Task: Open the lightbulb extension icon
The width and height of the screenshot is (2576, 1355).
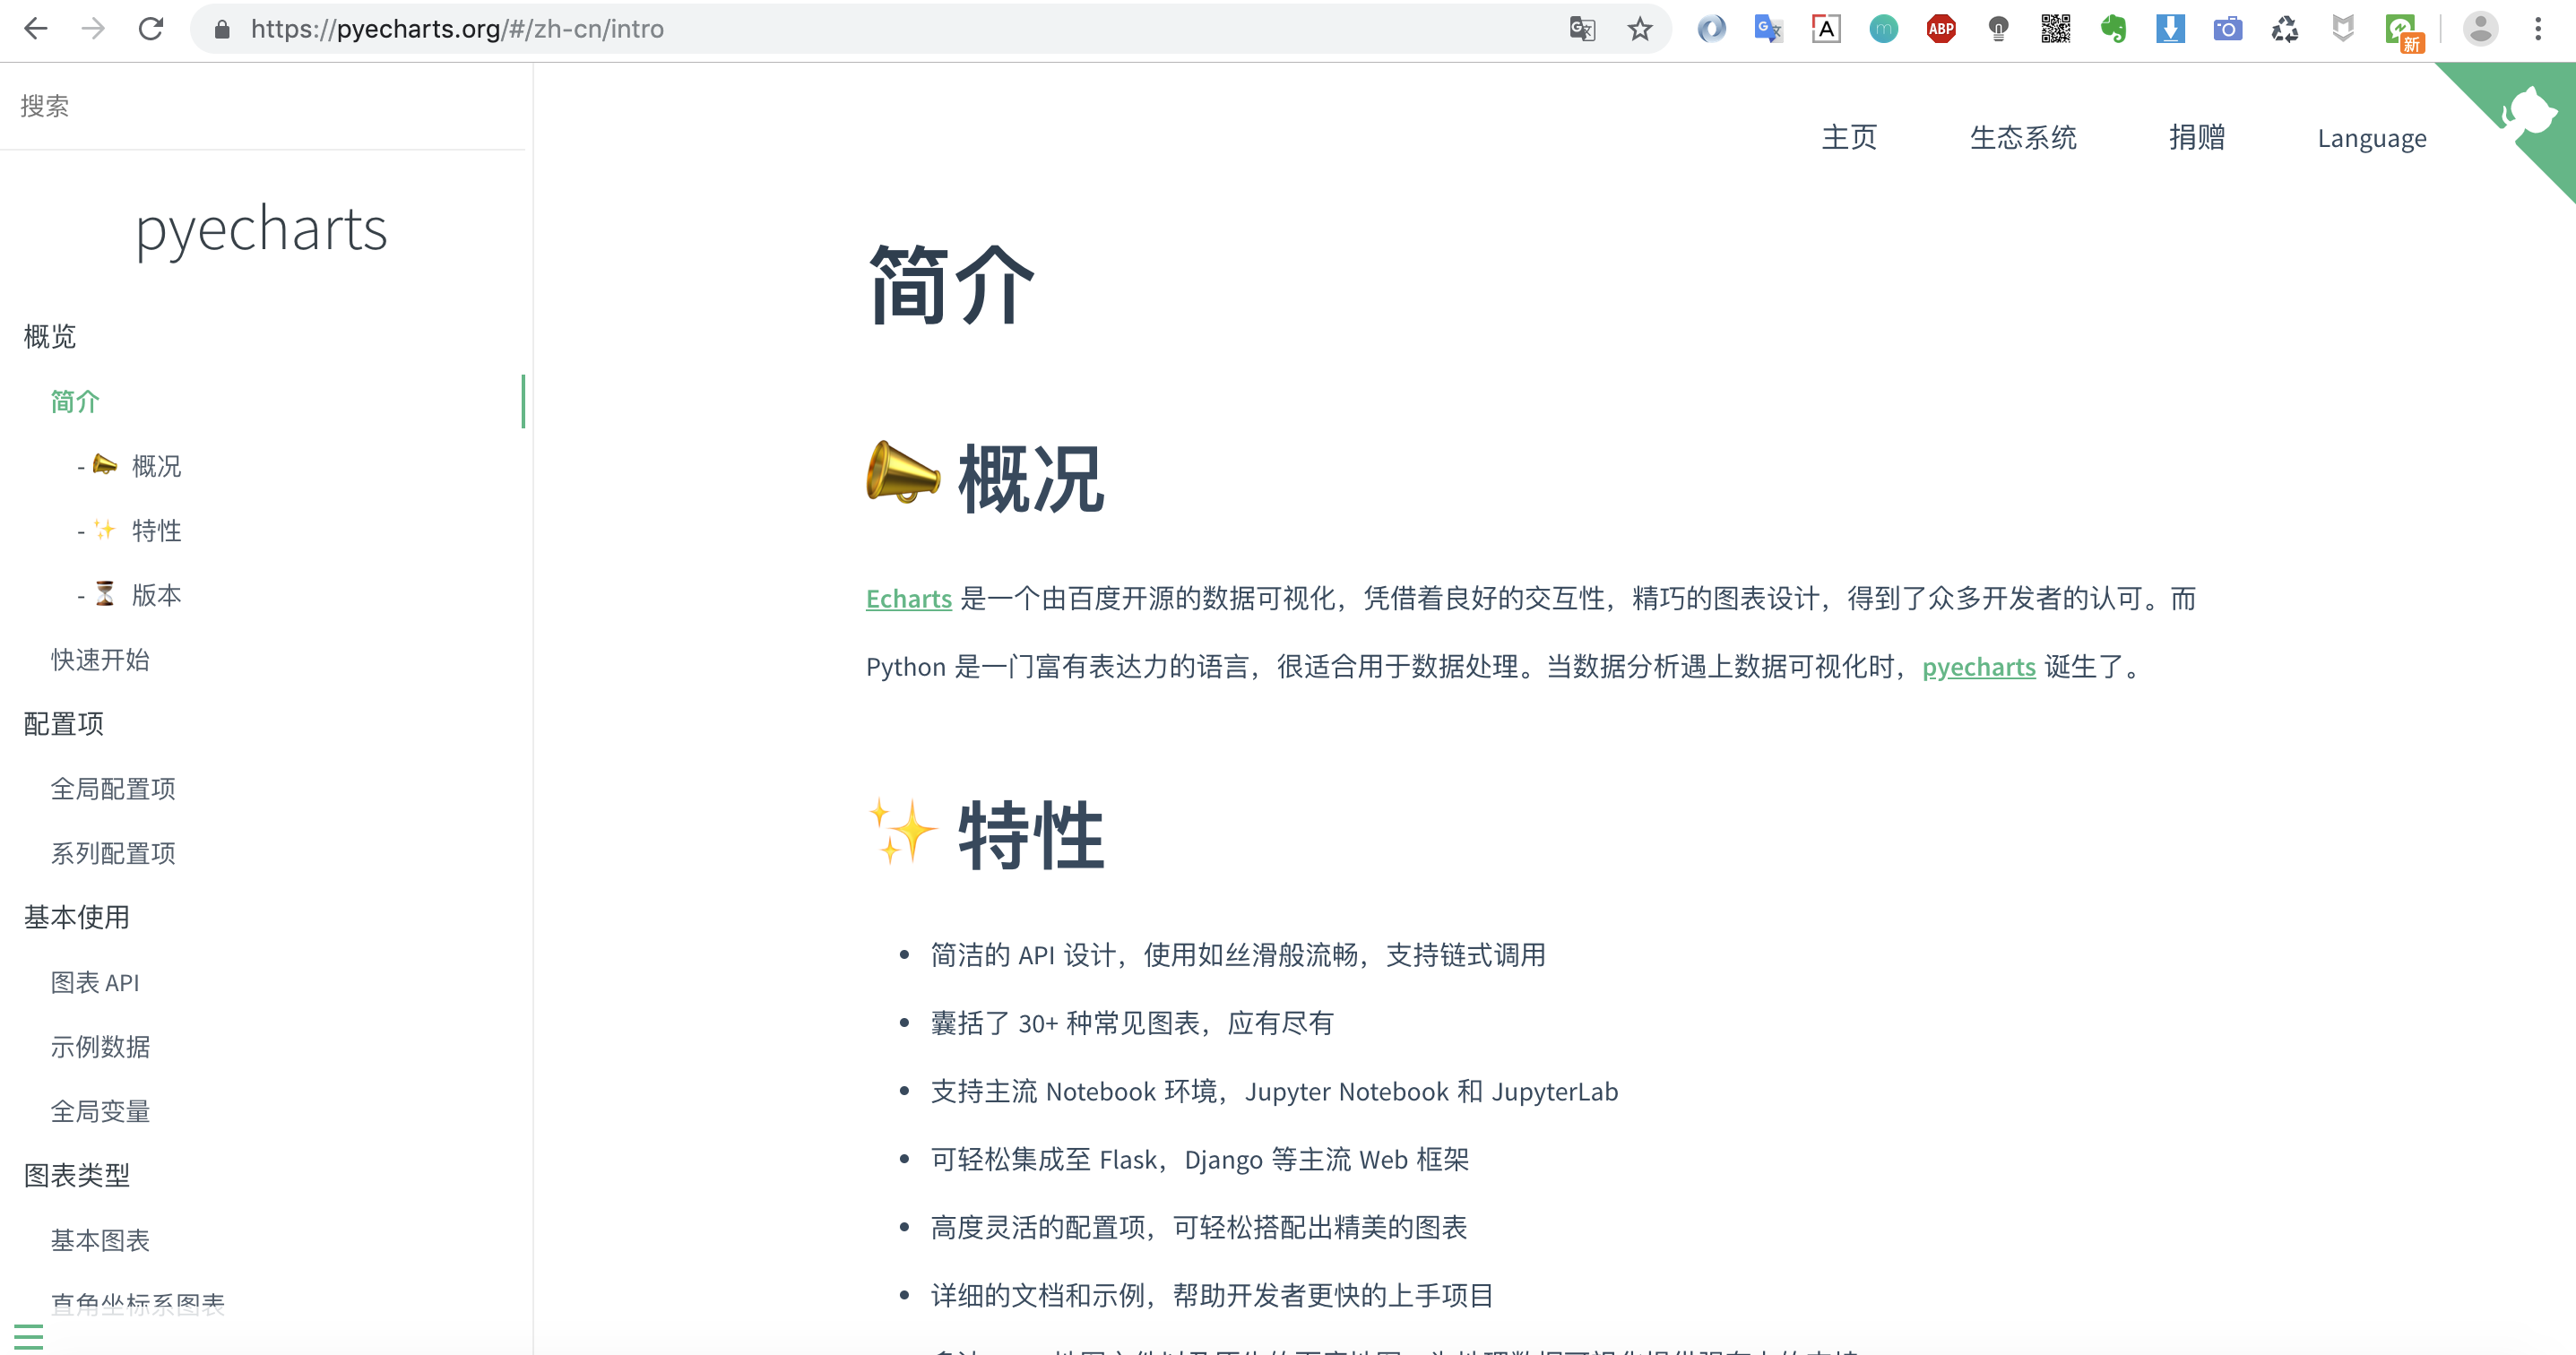Action: click(1998, 29)
